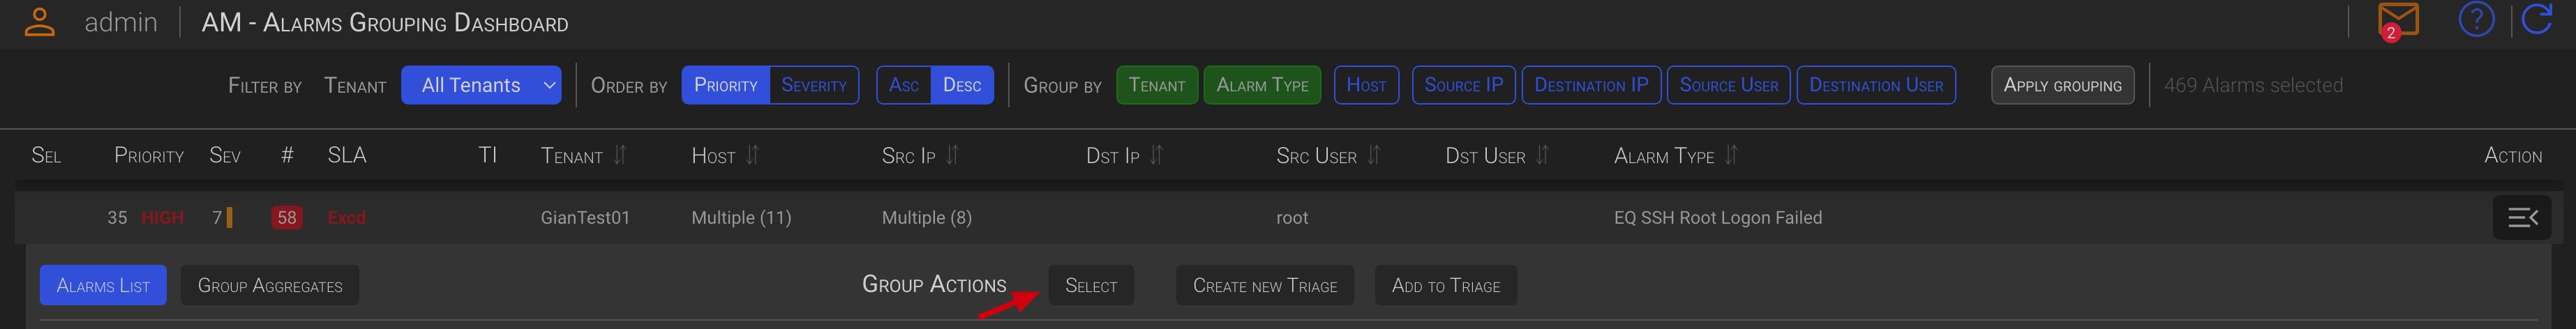Click the admin user profile icon
Viewport: 2576px width, 329px height.
pos(39,22)
